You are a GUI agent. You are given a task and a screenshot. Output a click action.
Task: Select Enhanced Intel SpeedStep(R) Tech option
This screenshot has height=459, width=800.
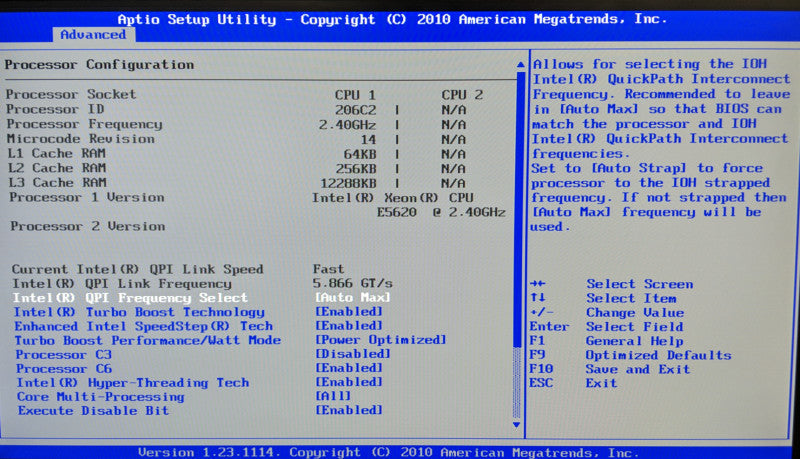click(143, 326)
